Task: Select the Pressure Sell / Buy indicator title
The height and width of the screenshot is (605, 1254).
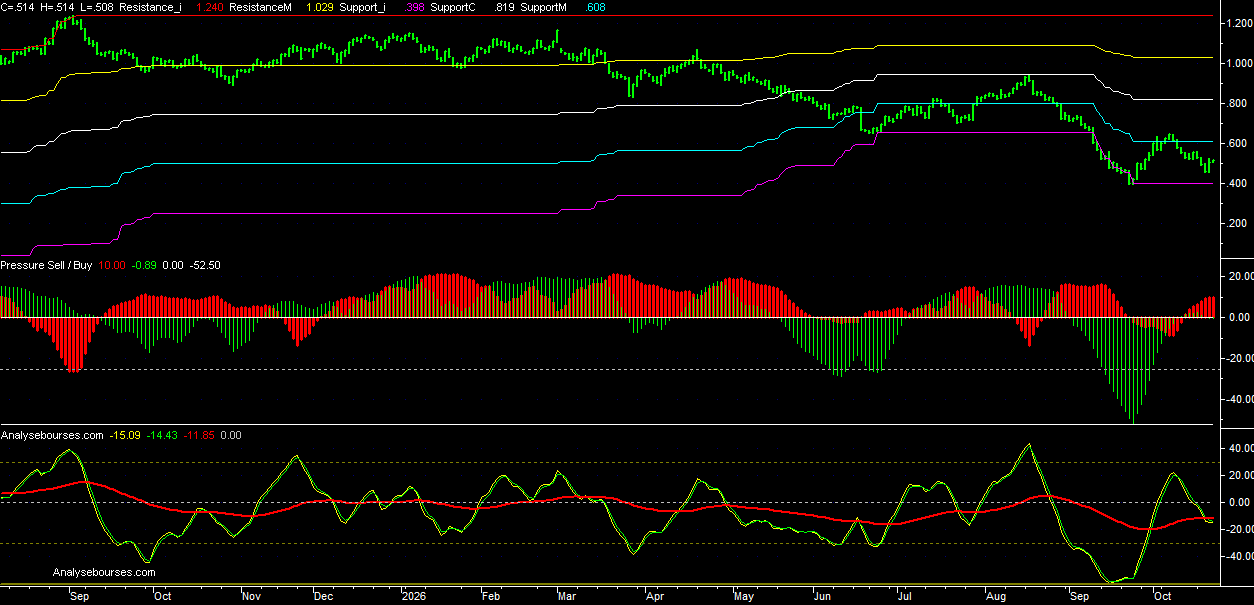Action: pos(48,265)
